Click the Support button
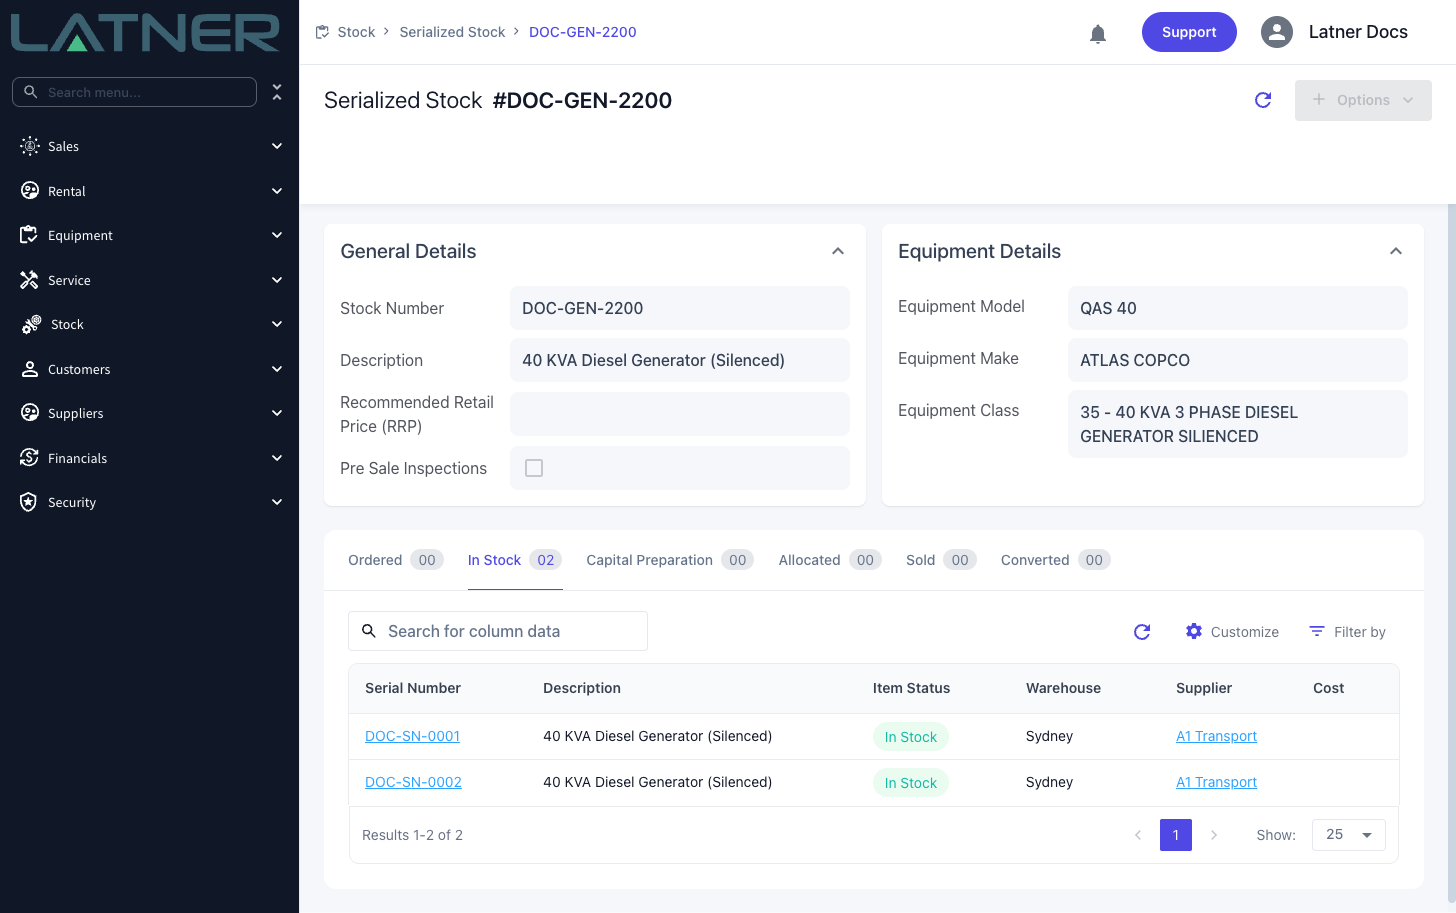 click(x=1189, y=32)
